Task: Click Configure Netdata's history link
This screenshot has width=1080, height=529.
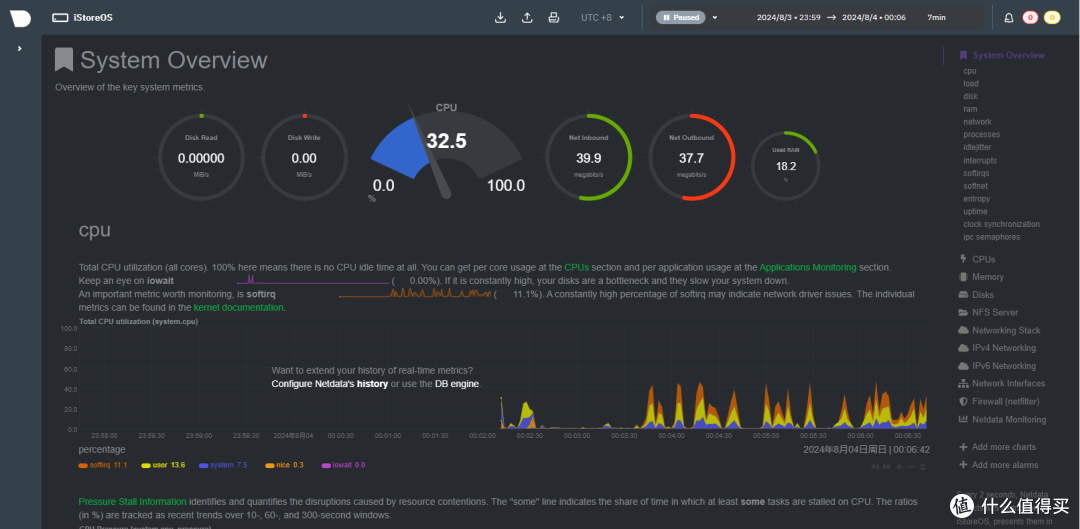Action: [x=330, y=384]
